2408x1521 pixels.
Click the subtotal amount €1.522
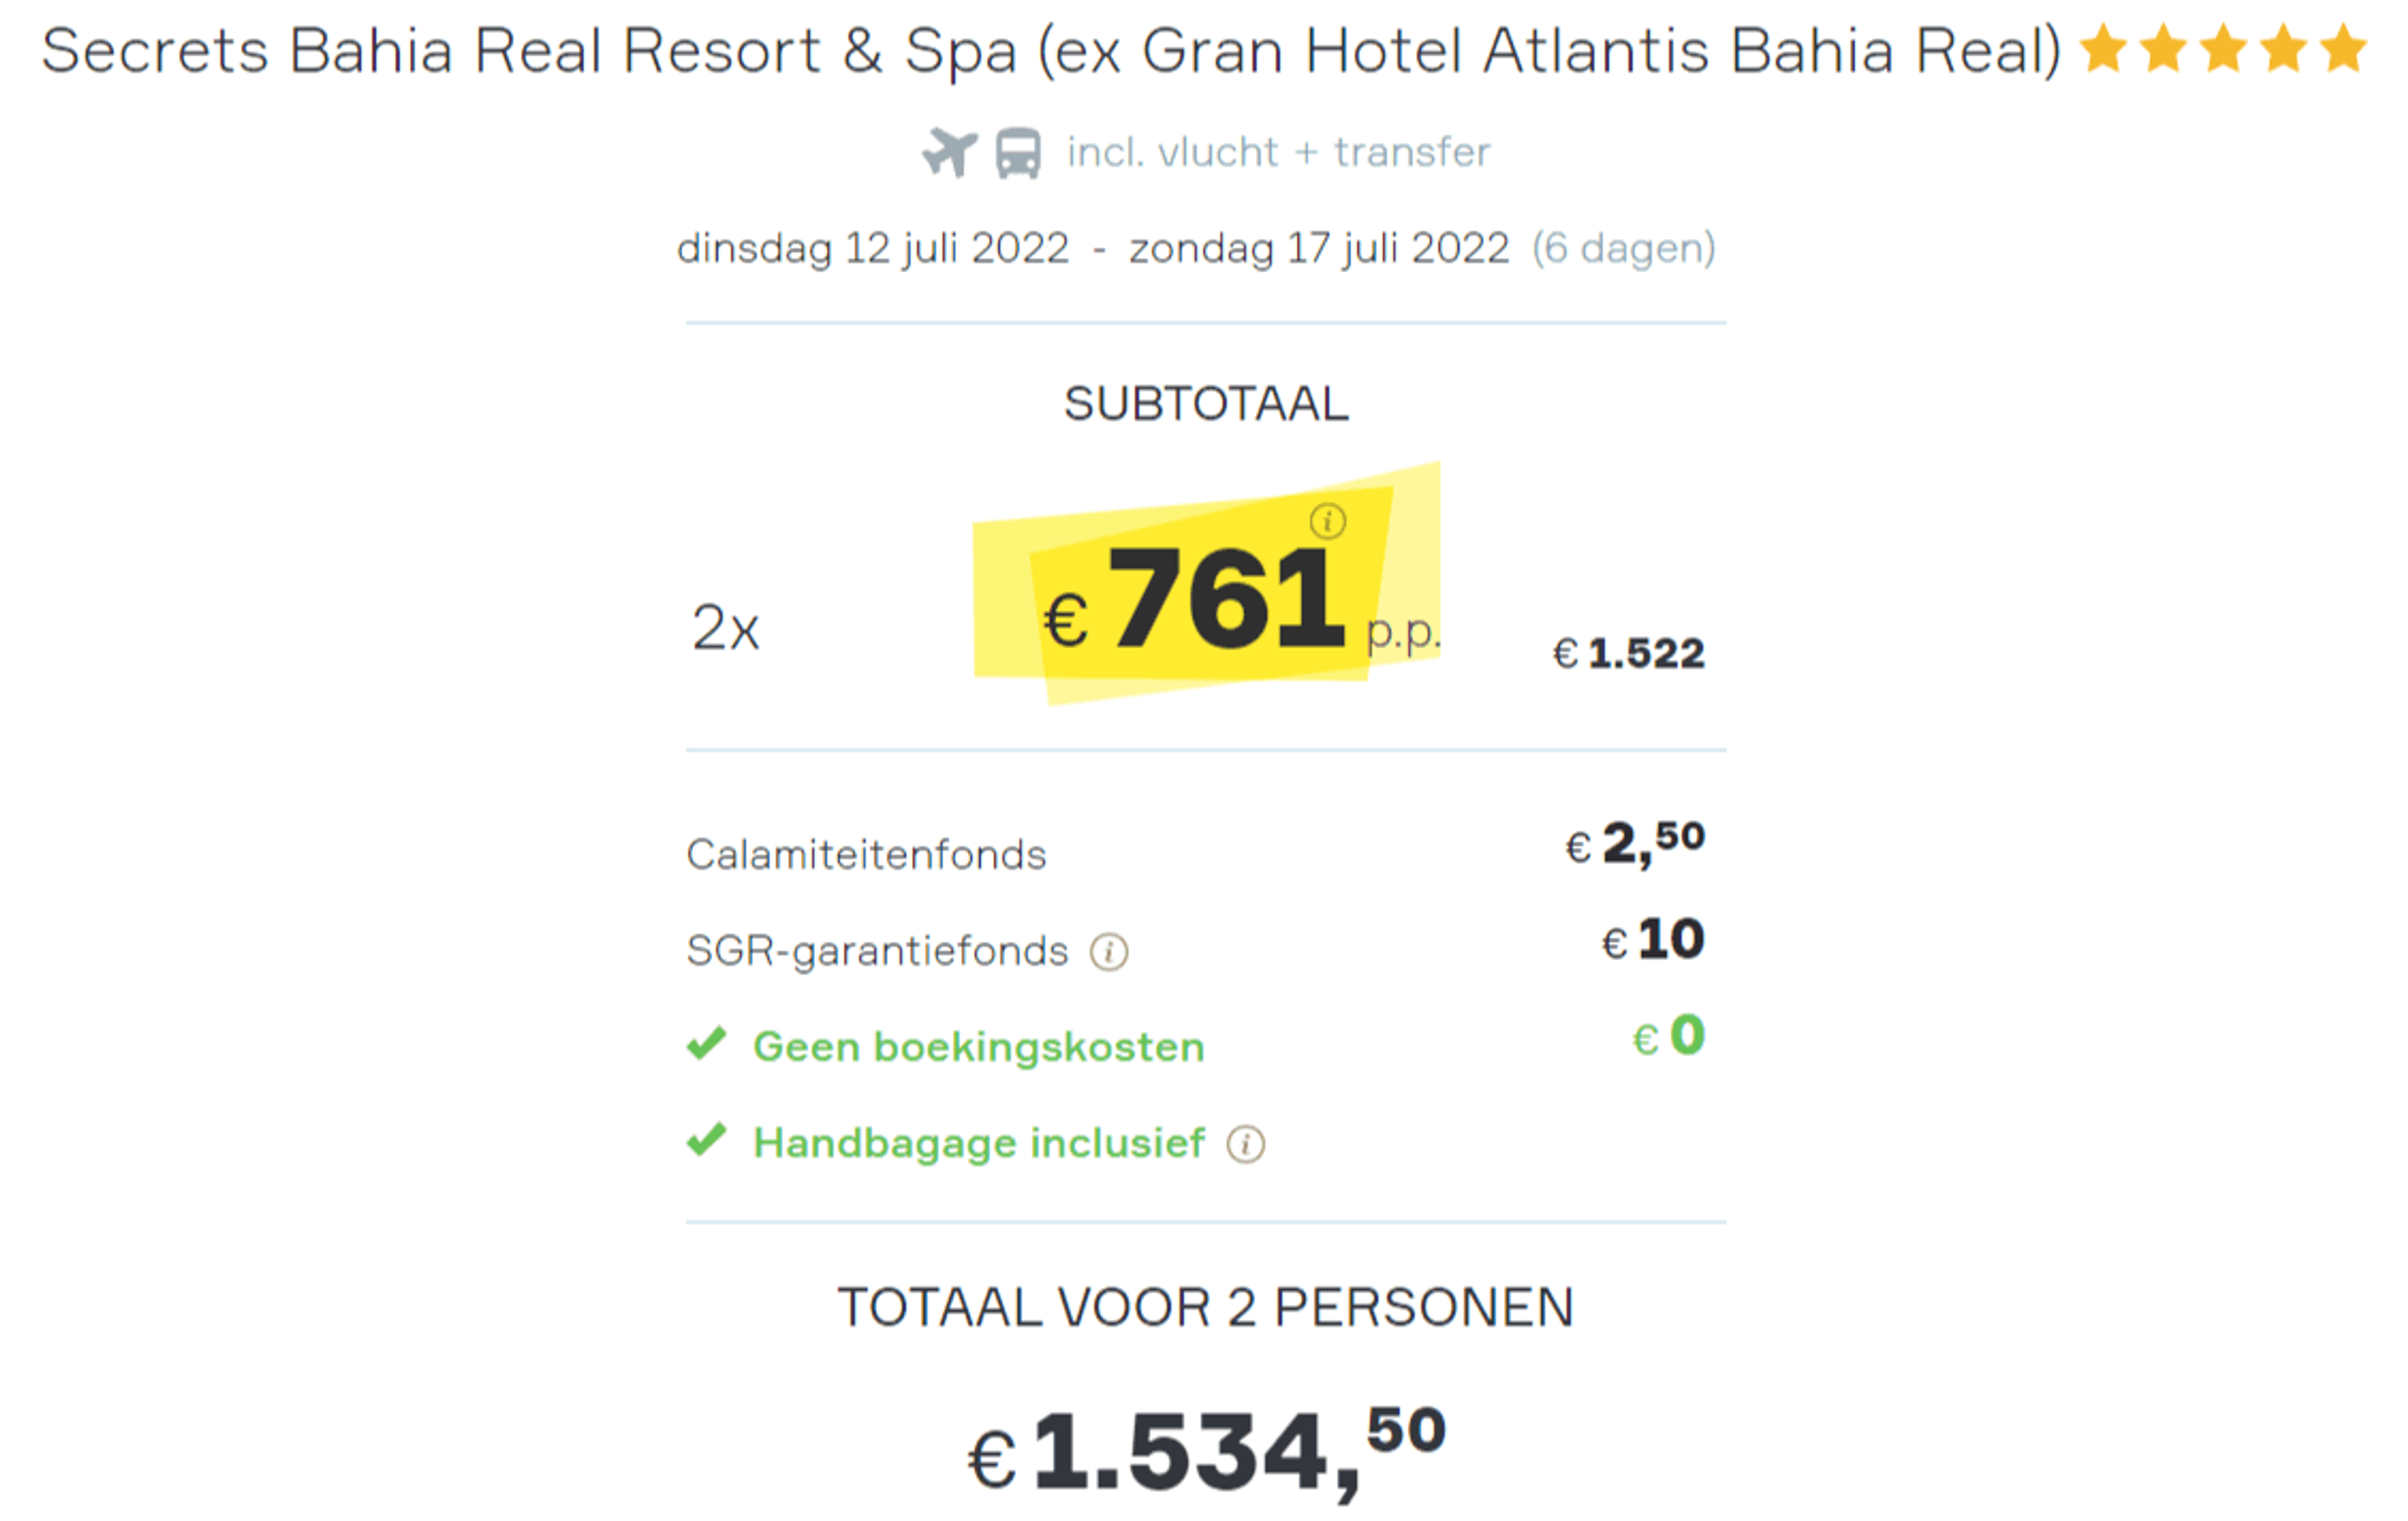click(1628, 654)
